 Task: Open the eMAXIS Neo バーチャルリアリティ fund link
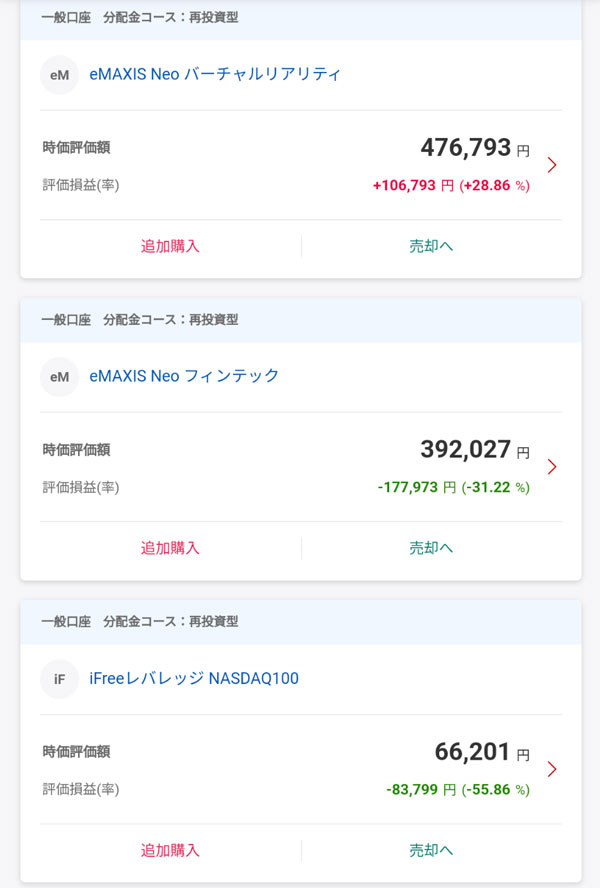pos(215,74)
